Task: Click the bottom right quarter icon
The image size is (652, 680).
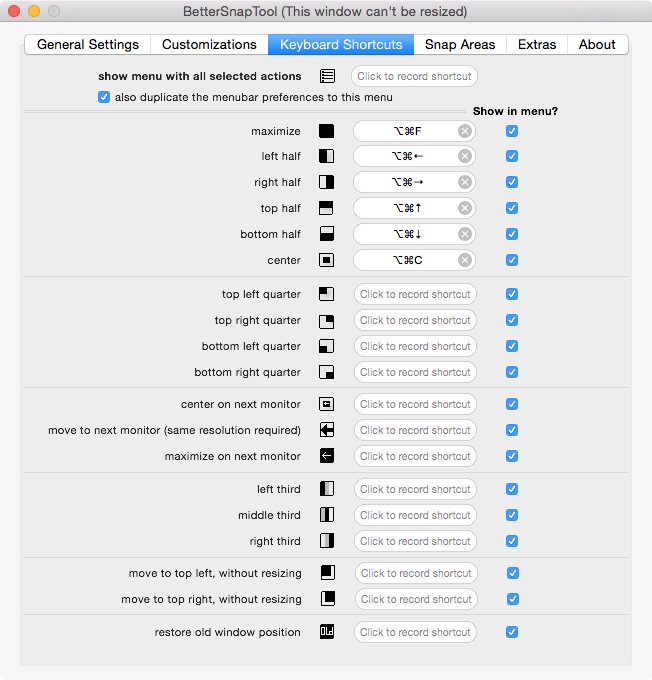Action: tap(326, 372)
